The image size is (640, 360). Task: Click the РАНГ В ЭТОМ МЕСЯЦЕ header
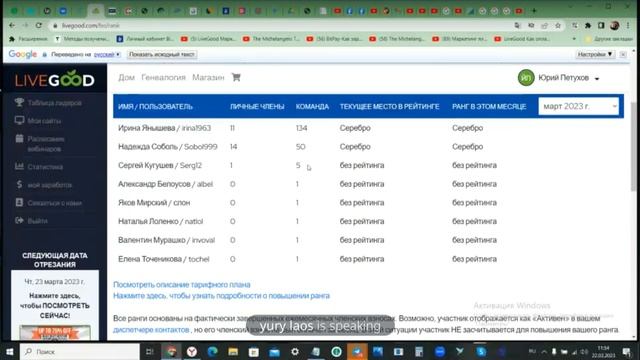click(489, 107)
